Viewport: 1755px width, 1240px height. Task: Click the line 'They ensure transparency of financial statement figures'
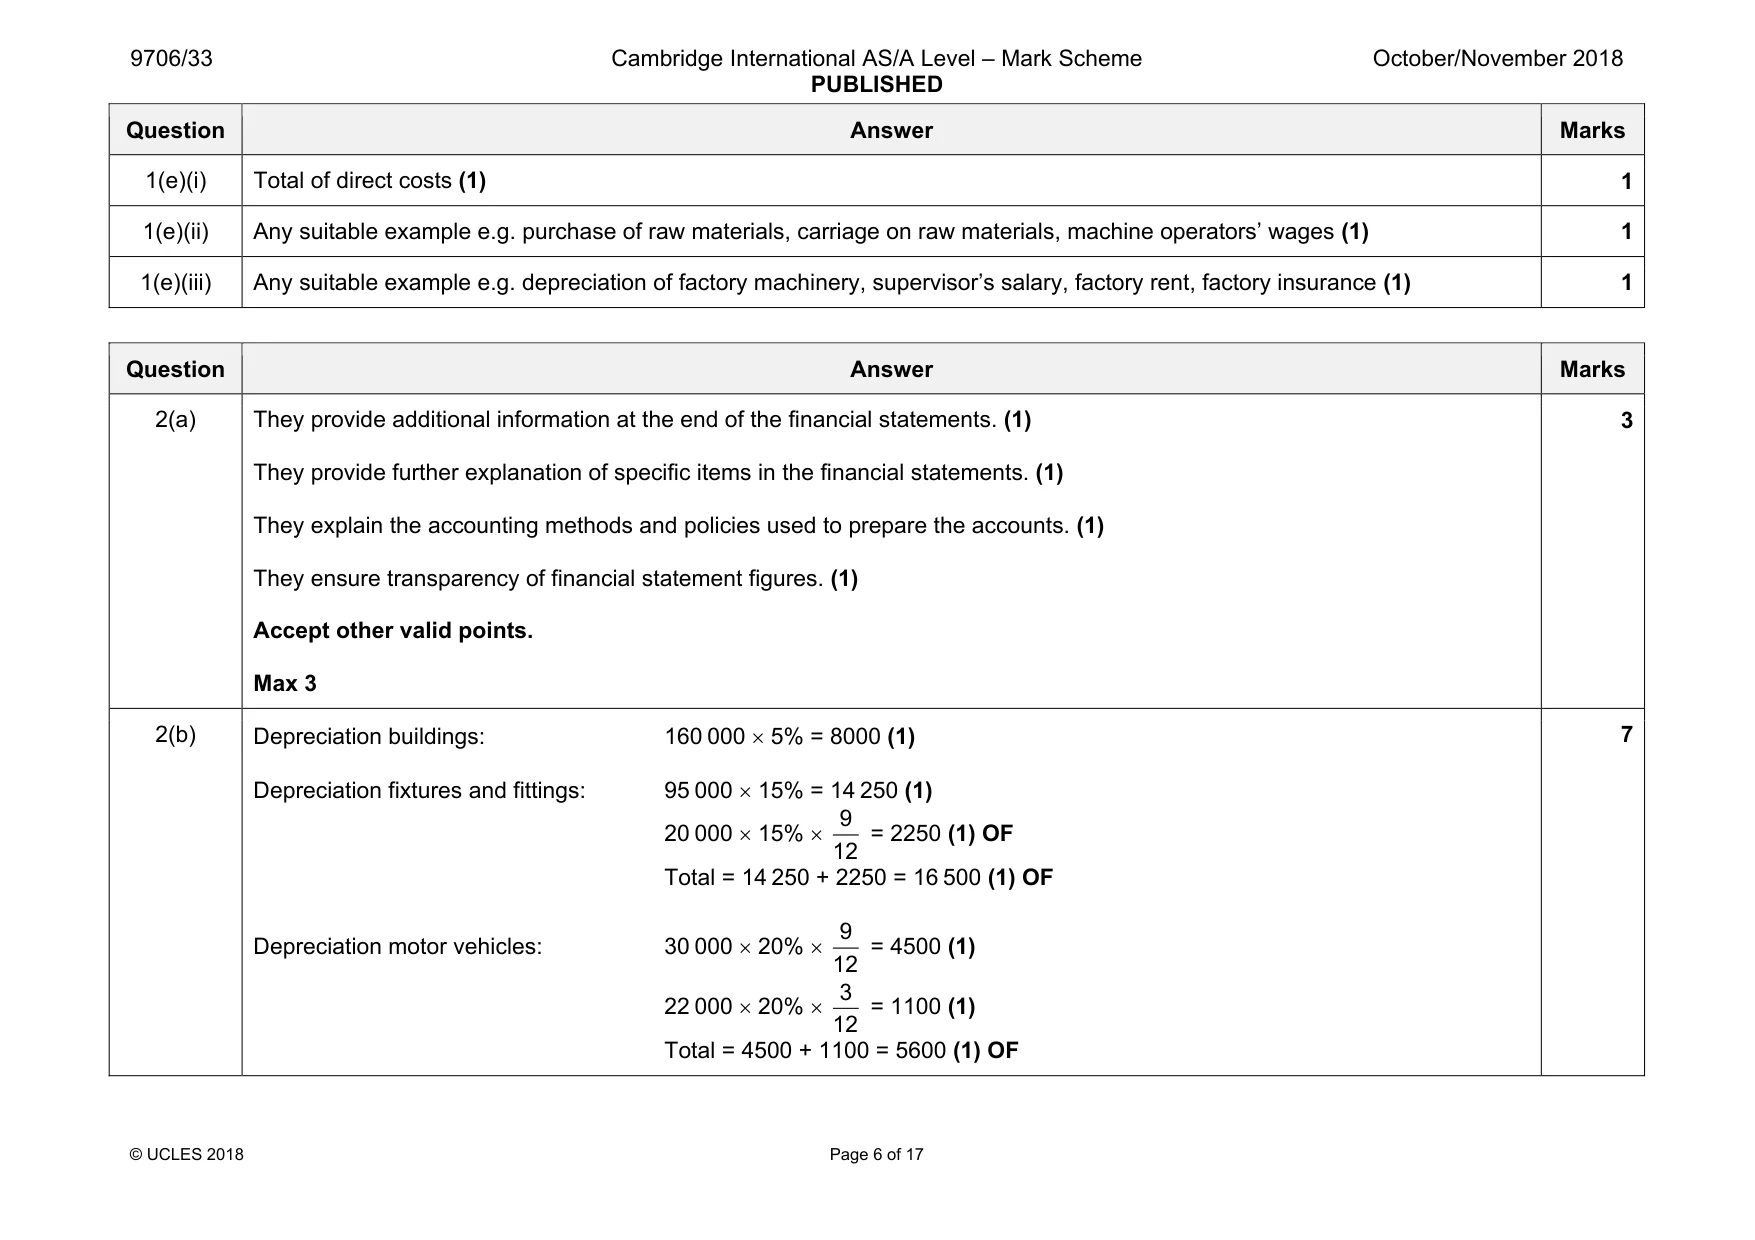[x=555, y=579]
